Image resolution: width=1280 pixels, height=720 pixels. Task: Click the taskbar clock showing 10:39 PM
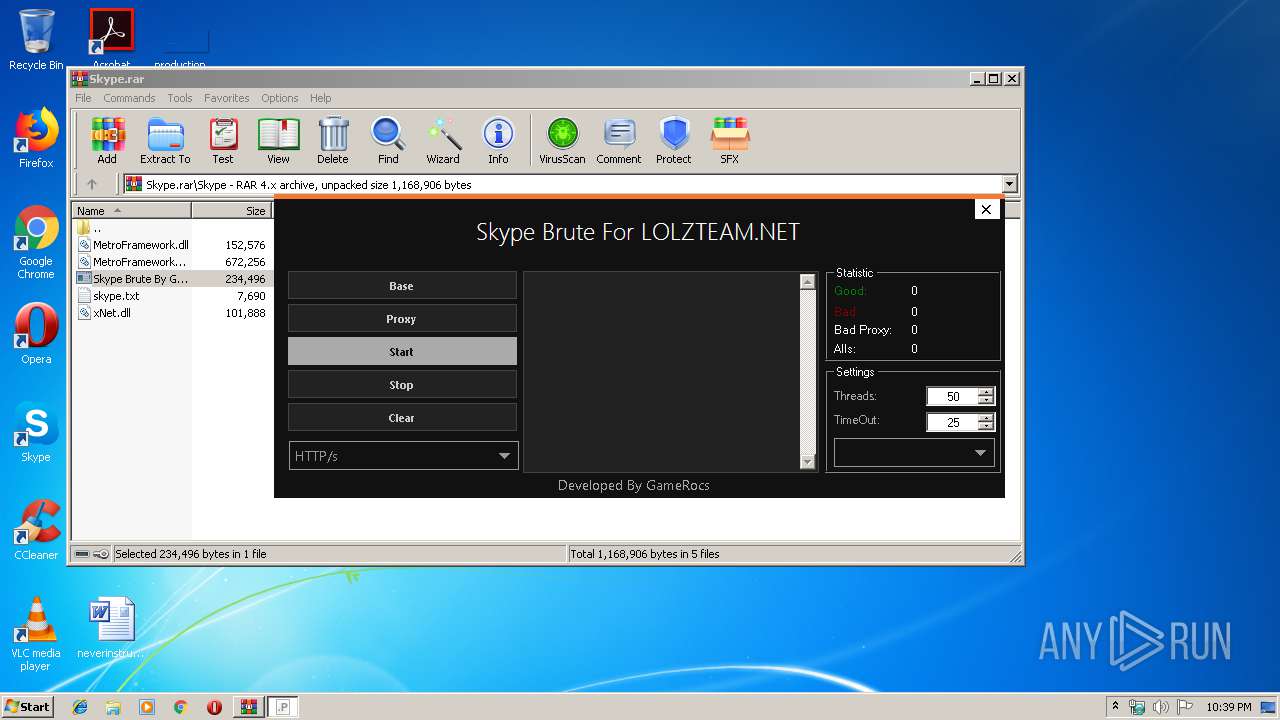pos(1228,707)
